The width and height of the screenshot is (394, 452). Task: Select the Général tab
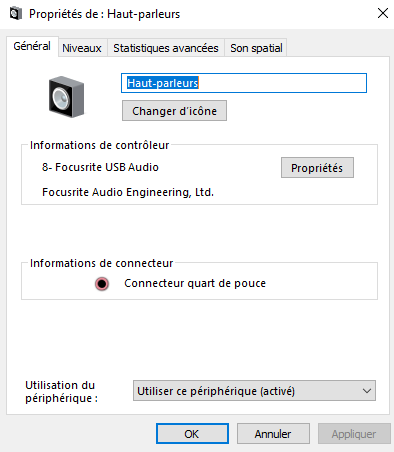pyautogui.click(x=32, y=46)
